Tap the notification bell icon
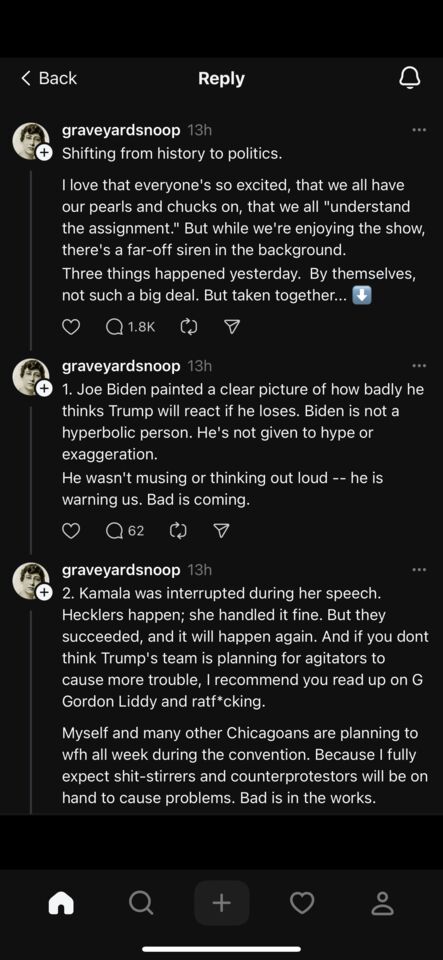The width and height of the screenshot is (443, 960). 409,78
